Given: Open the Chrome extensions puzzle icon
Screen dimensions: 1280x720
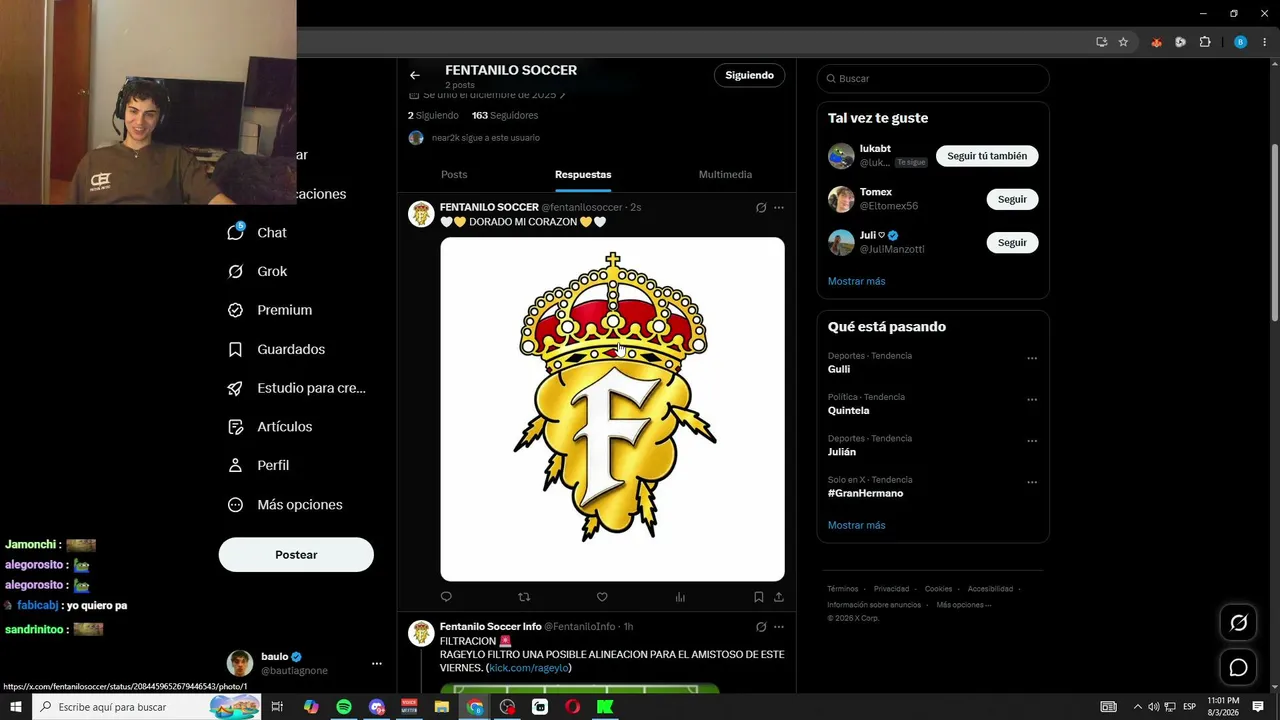Looking at the screenshot, I should pyautogui.click(x=1205, y=42).
